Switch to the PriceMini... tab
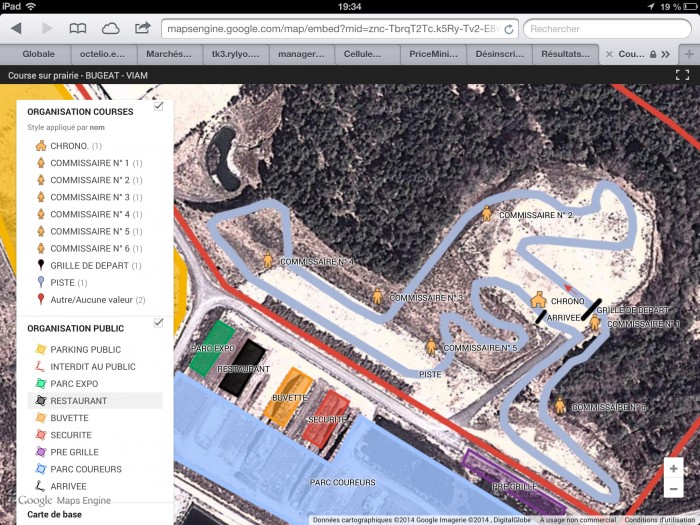Image resolution: width=700 pixels, height=525 pixels. click(x=433, y=54)
